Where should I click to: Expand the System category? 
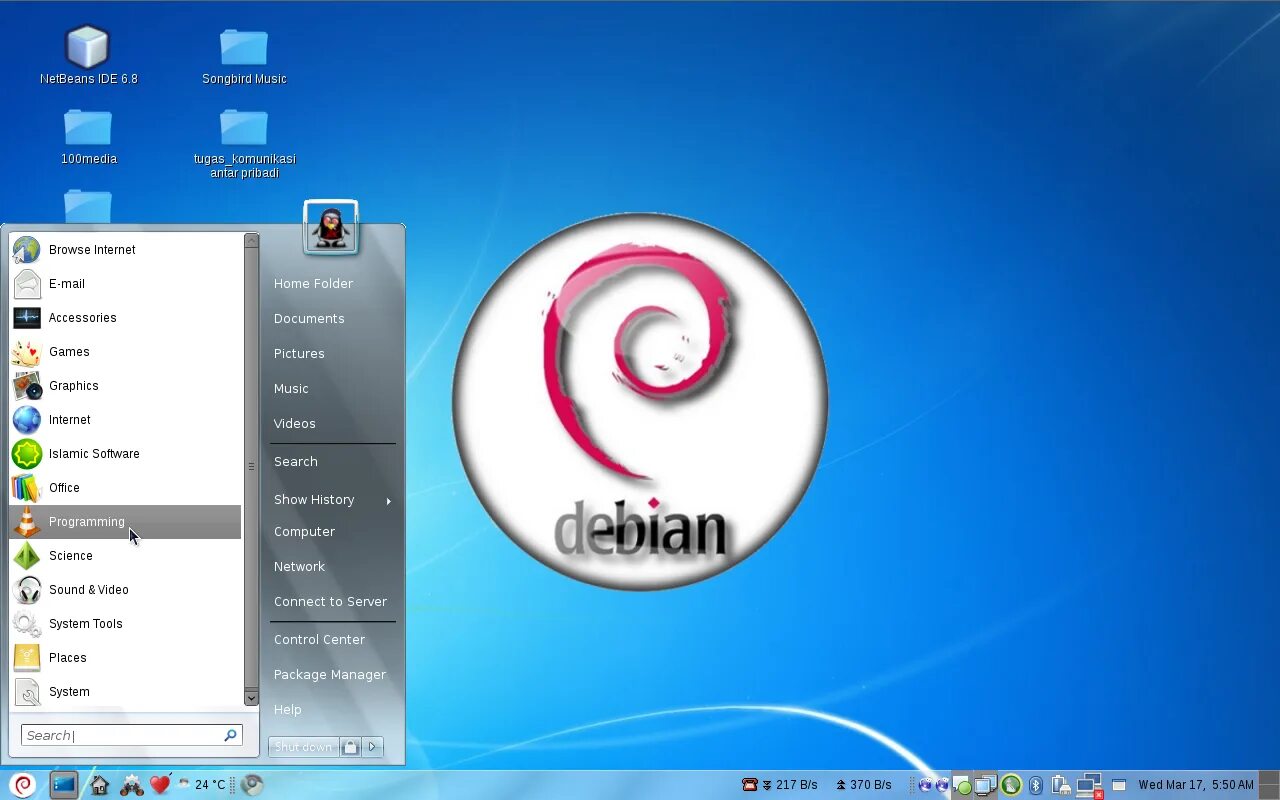point(125,692)
